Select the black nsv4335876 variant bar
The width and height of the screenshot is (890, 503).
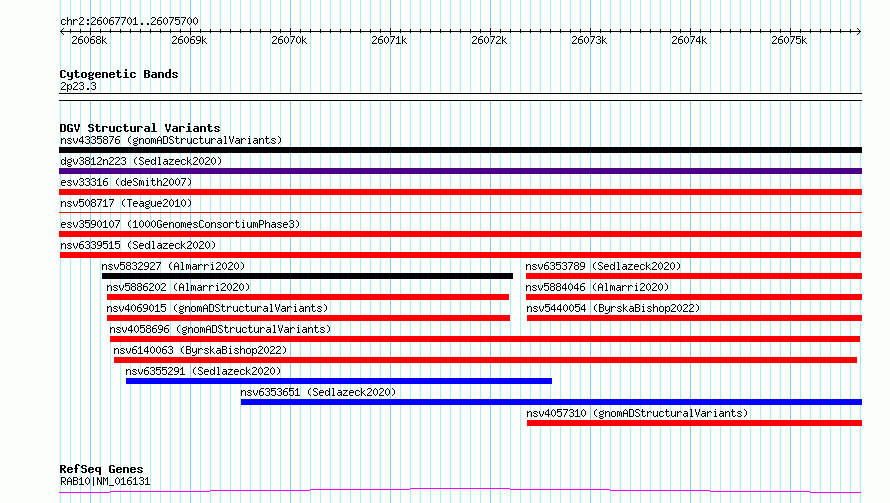coord(460,150)
